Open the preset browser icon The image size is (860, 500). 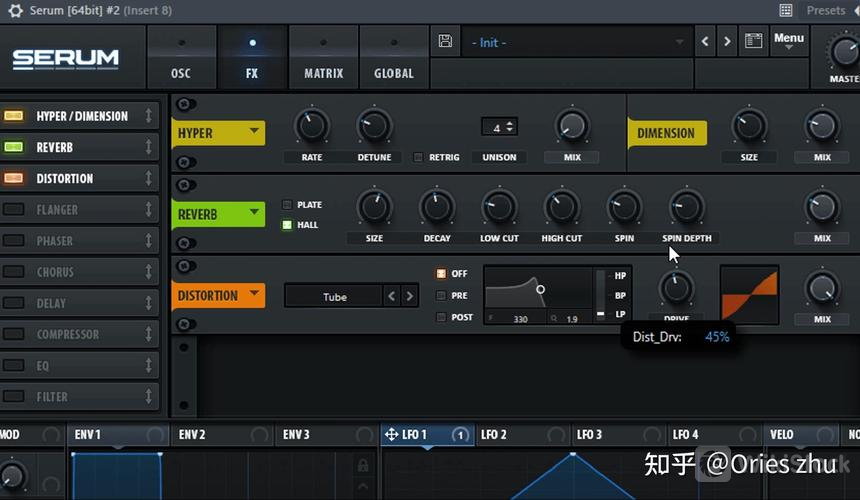tap(753, 42)
